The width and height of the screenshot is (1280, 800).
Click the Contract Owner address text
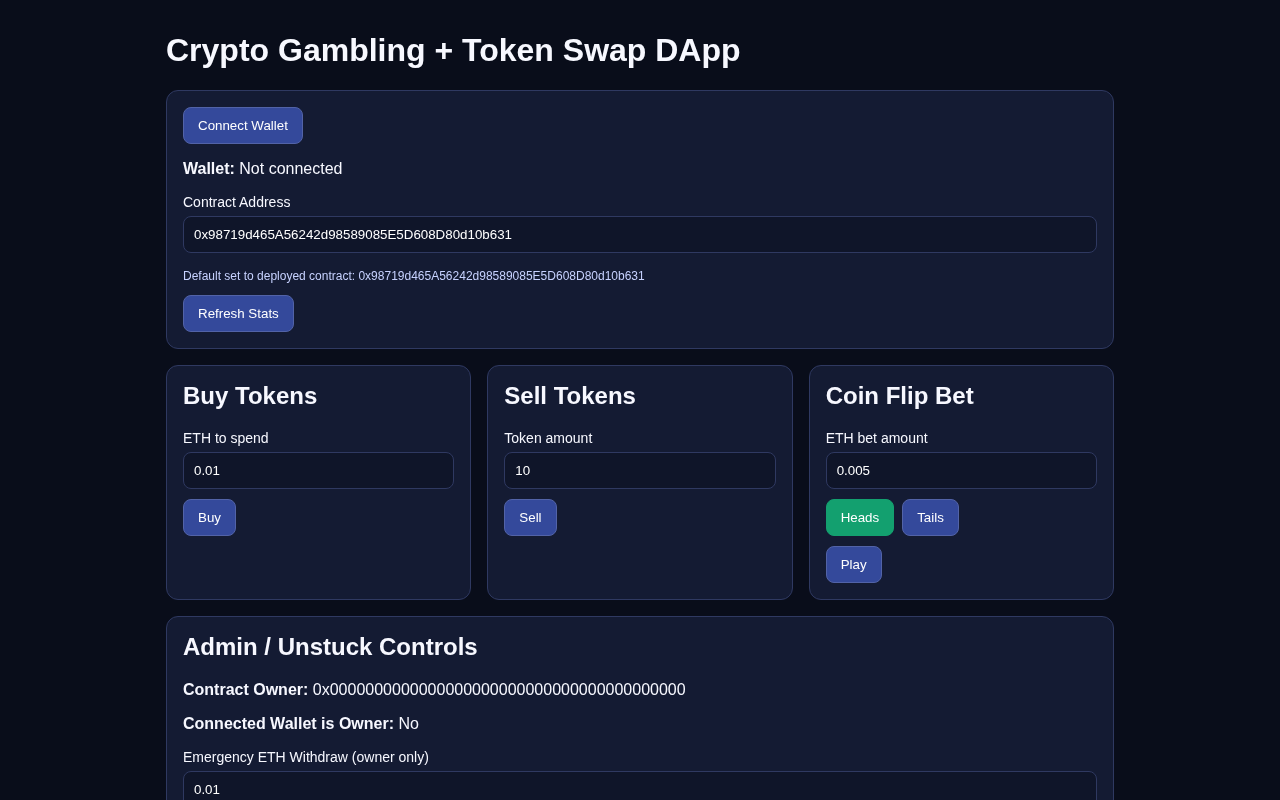(498, 690)
